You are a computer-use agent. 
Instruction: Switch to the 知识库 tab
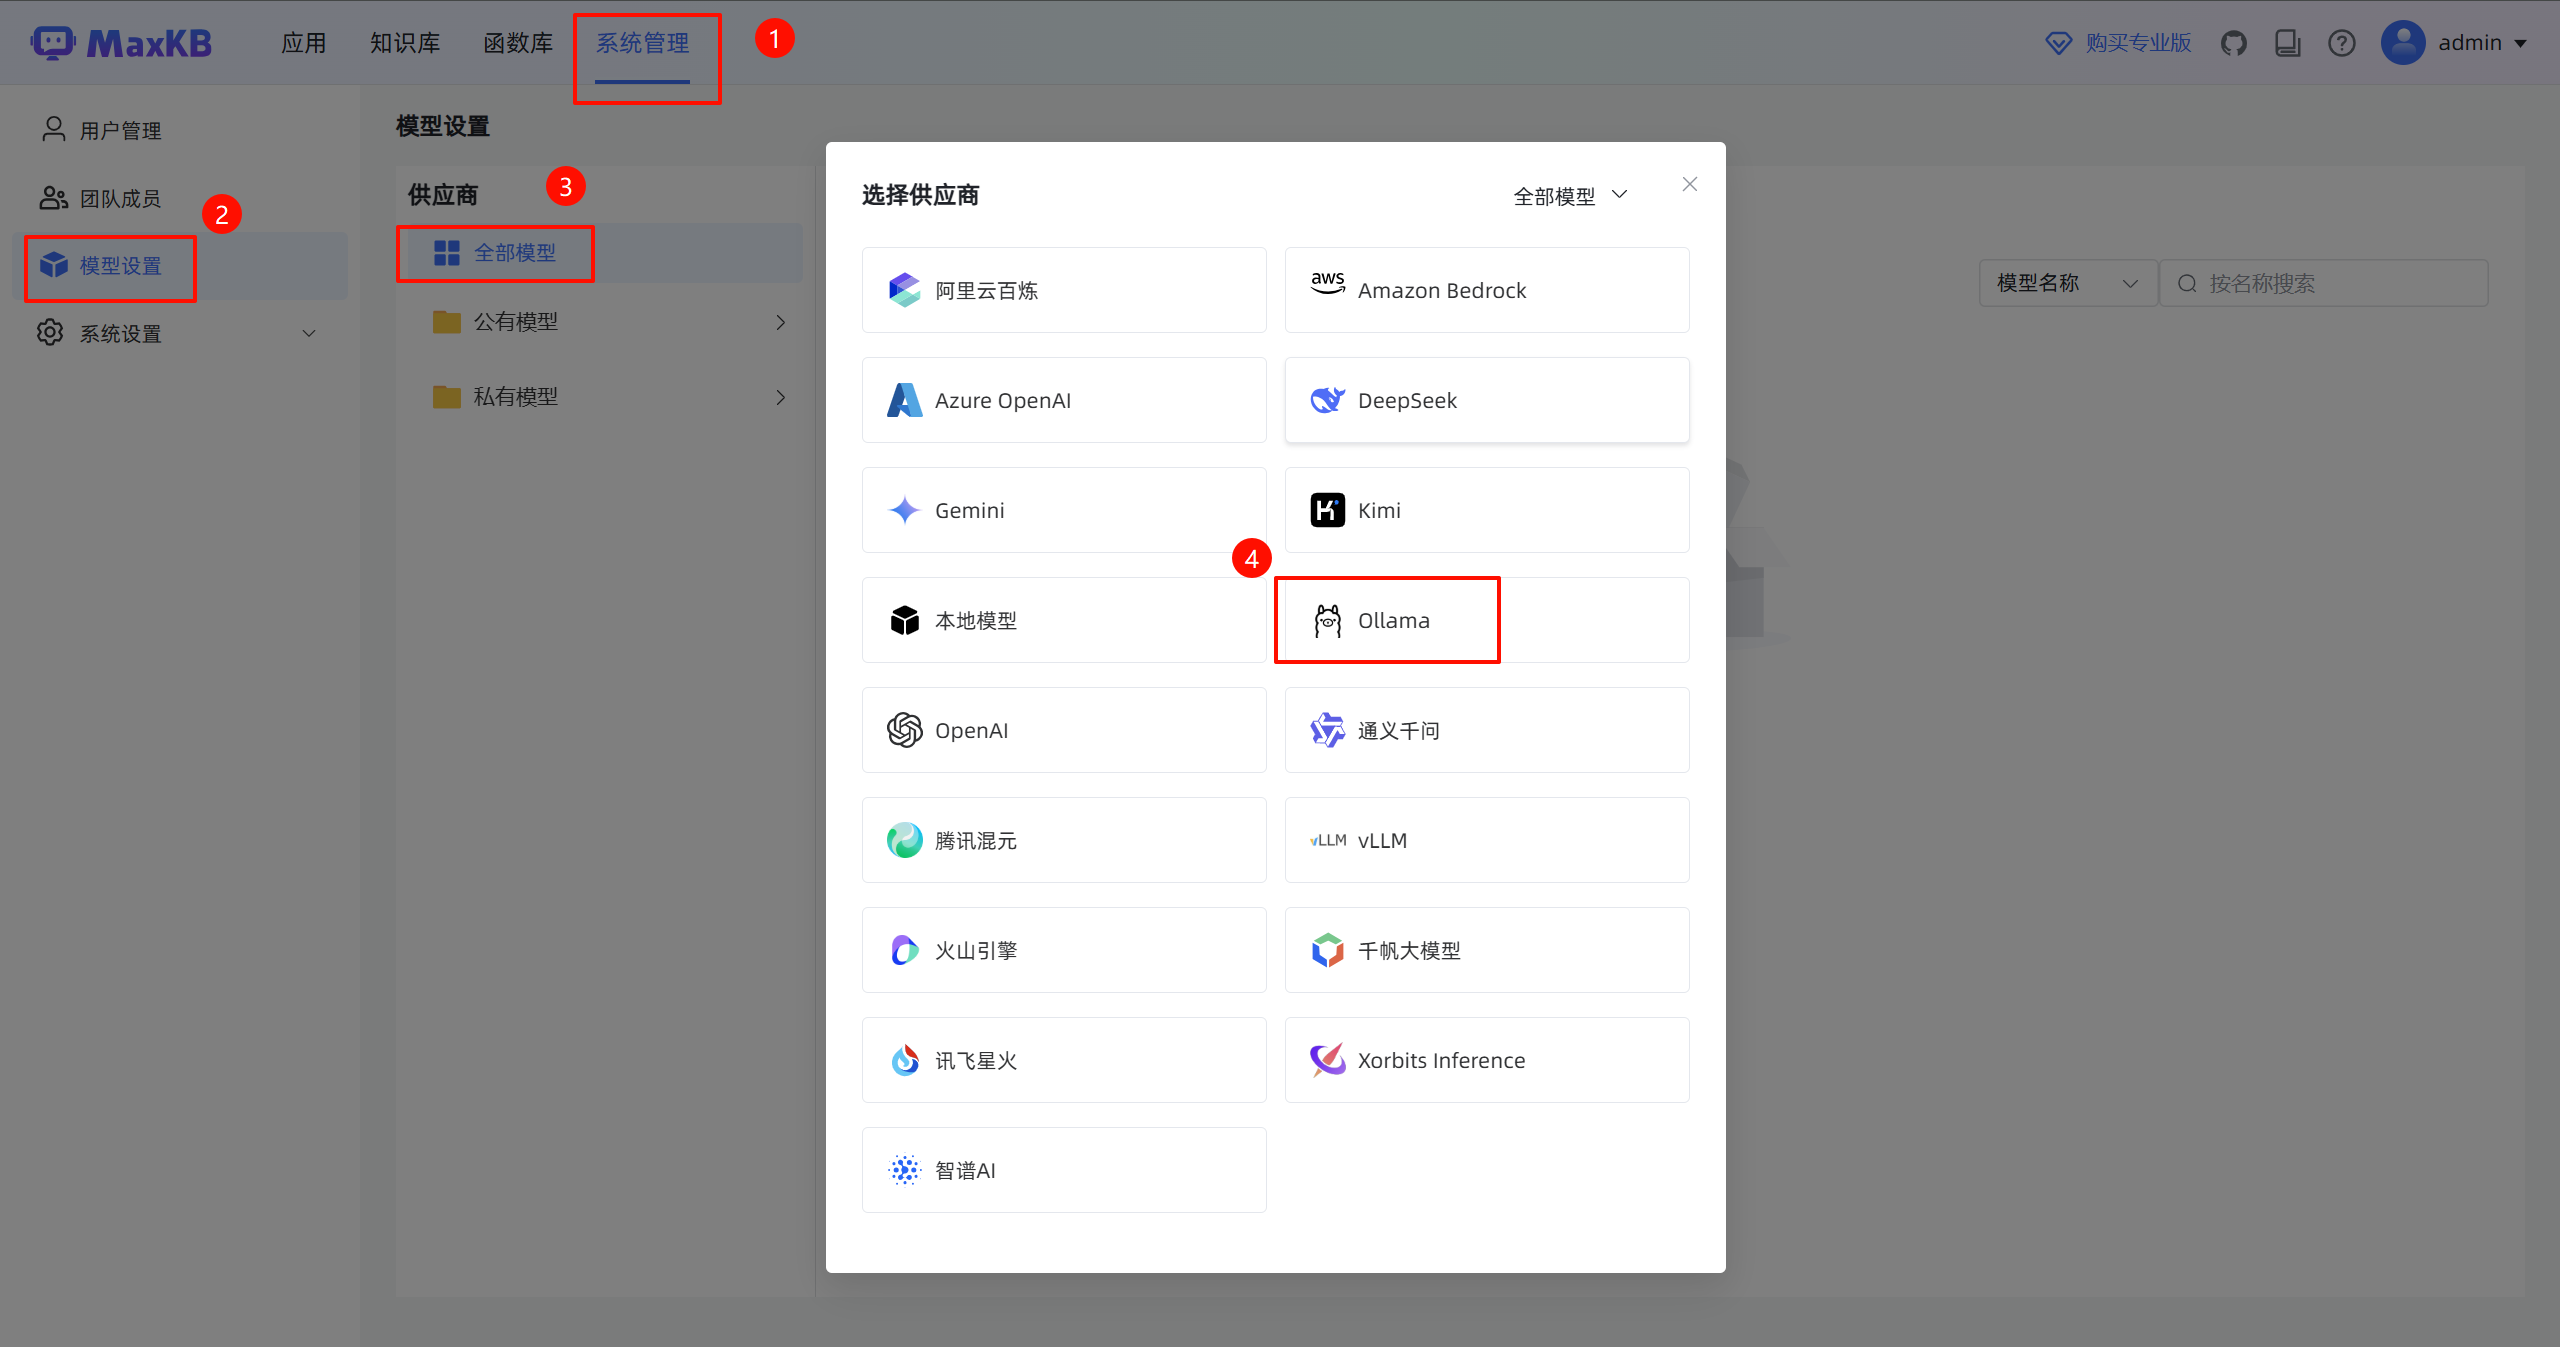(x=405, y=43)
